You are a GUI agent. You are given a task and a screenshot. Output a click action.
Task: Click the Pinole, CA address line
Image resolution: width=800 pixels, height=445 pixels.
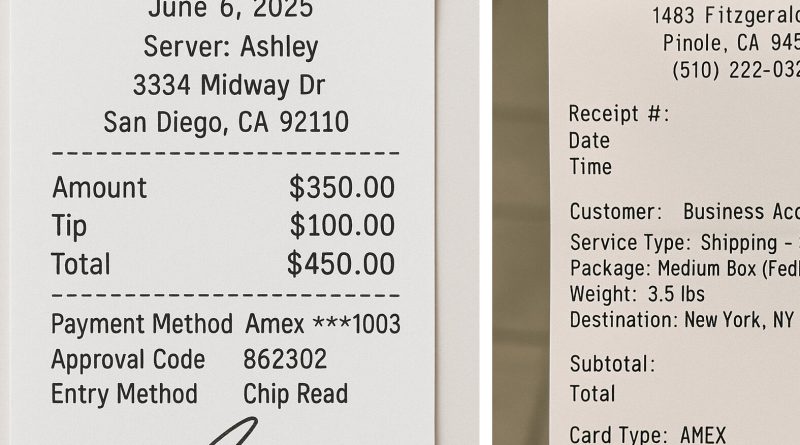731,43
